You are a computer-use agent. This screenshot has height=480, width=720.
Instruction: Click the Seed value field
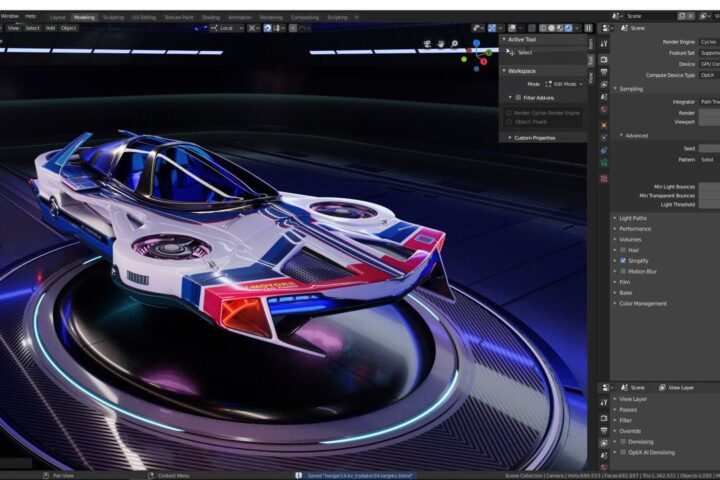(x=709, y=148)
